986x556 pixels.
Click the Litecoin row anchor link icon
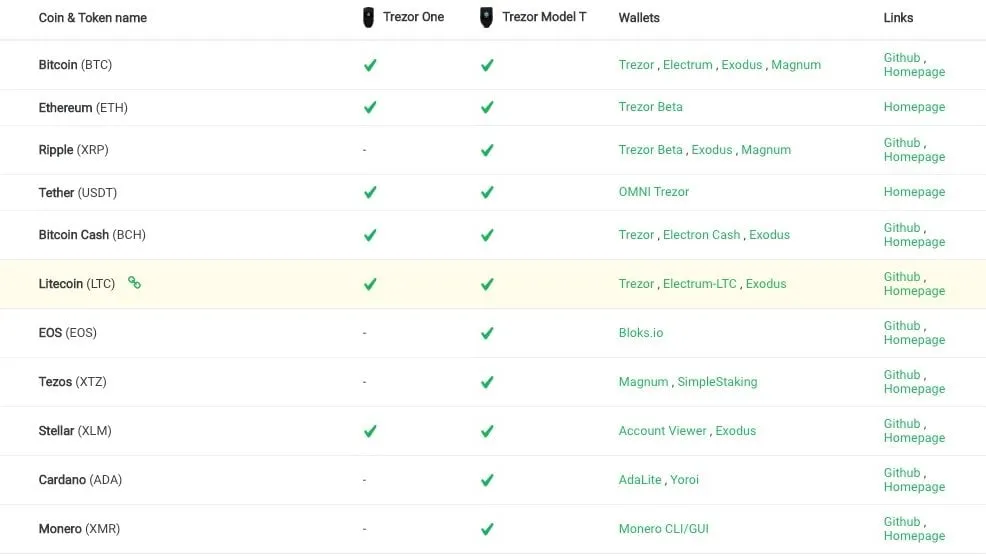pyautogui.click(x=134, y=282)
